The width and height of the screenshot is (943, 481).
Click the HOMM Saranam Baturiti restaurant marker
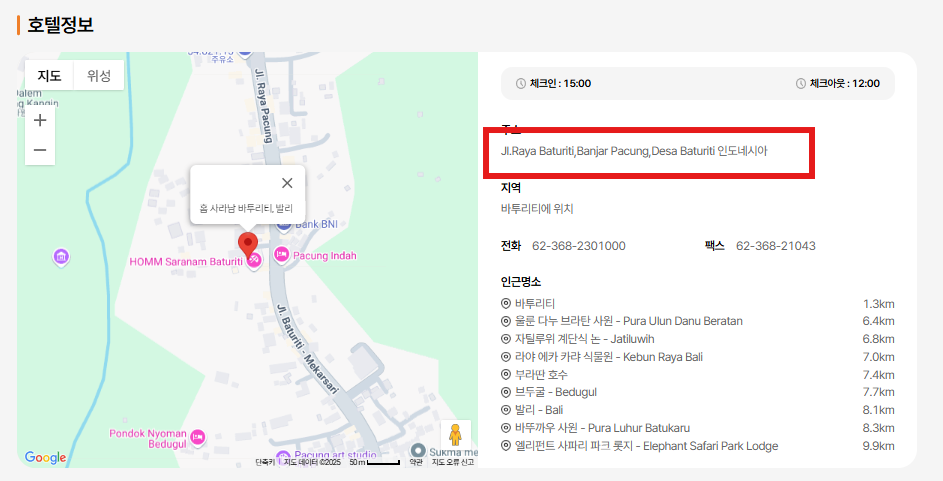(255, 262)
